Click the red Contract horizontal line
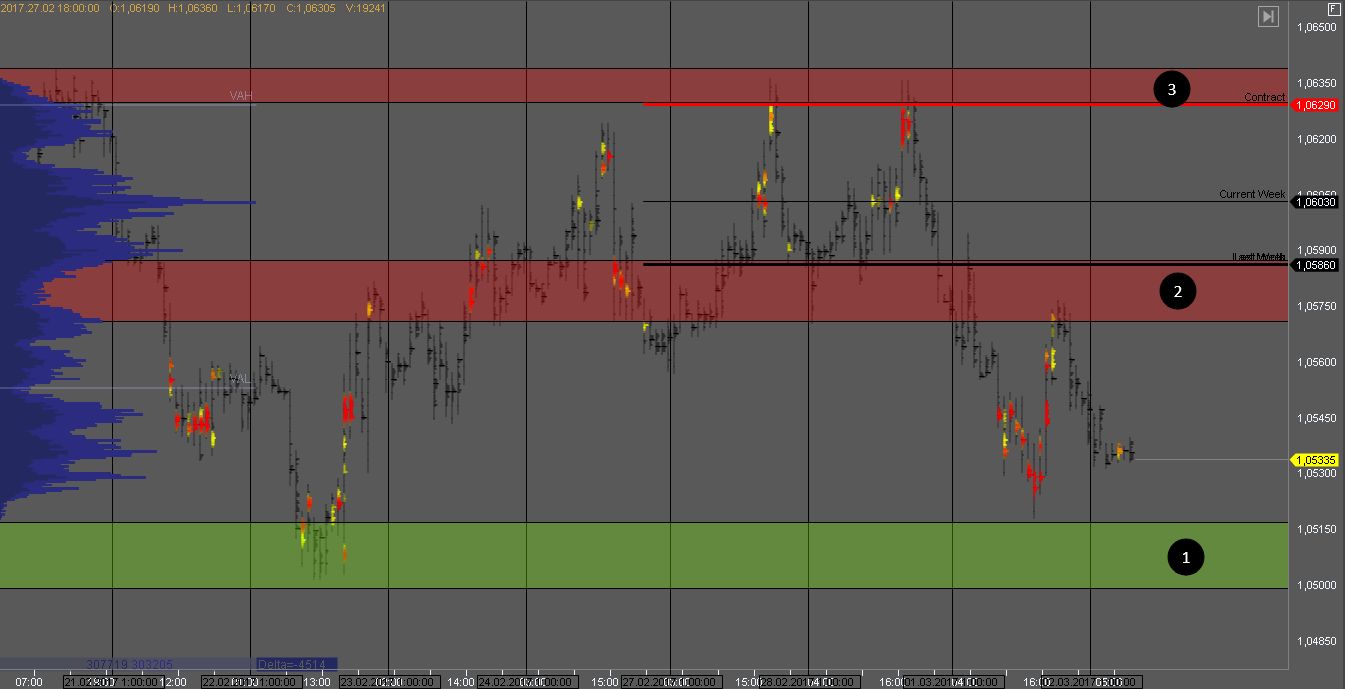This screenshot has height=689, width=1345. pyautogui.click(x=900, y=104)
